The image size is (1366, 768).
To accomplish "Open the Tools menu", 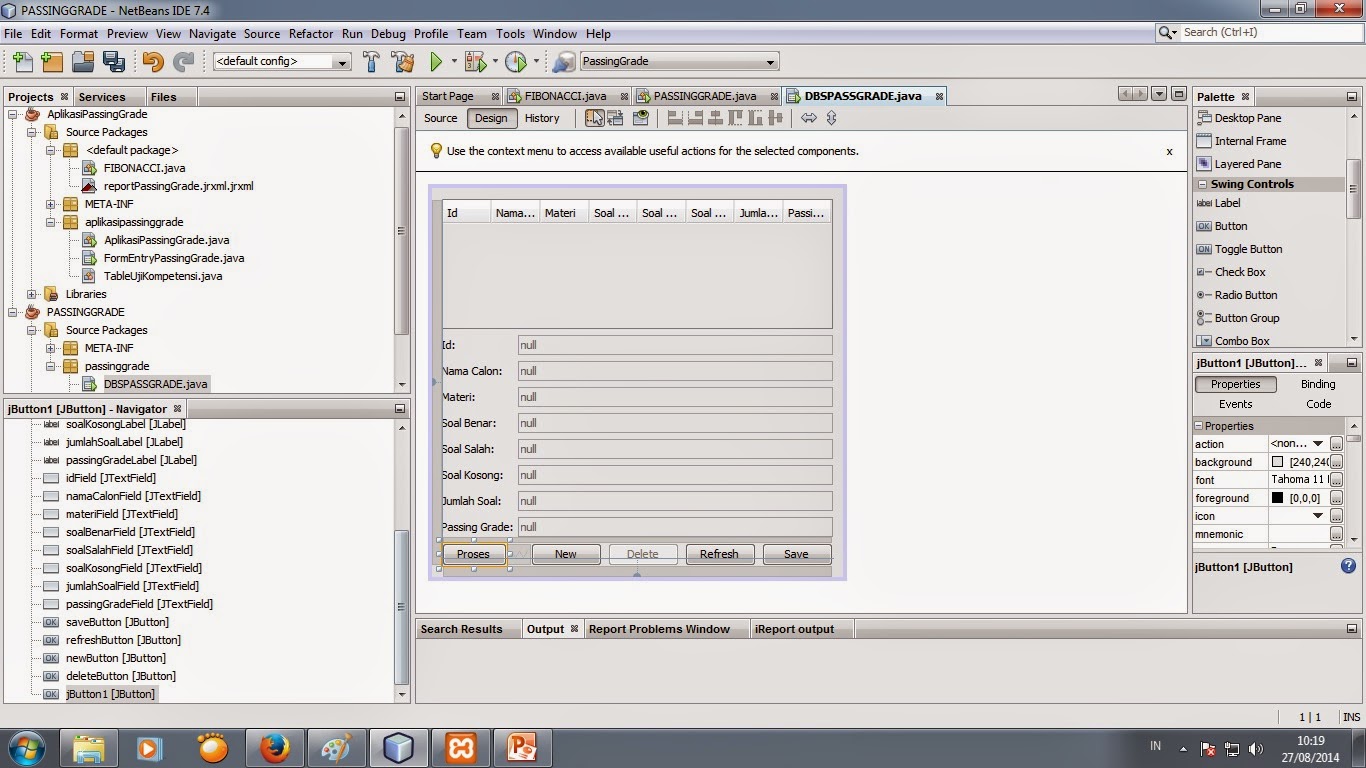I will (510, 33).
